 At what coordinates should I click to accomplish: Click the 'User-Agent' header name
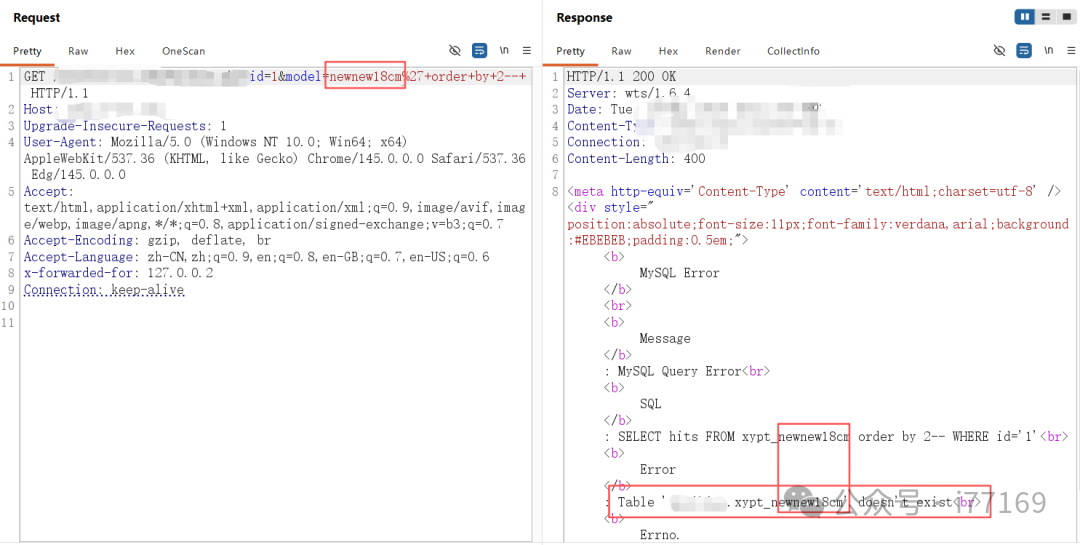coord(59,142)
